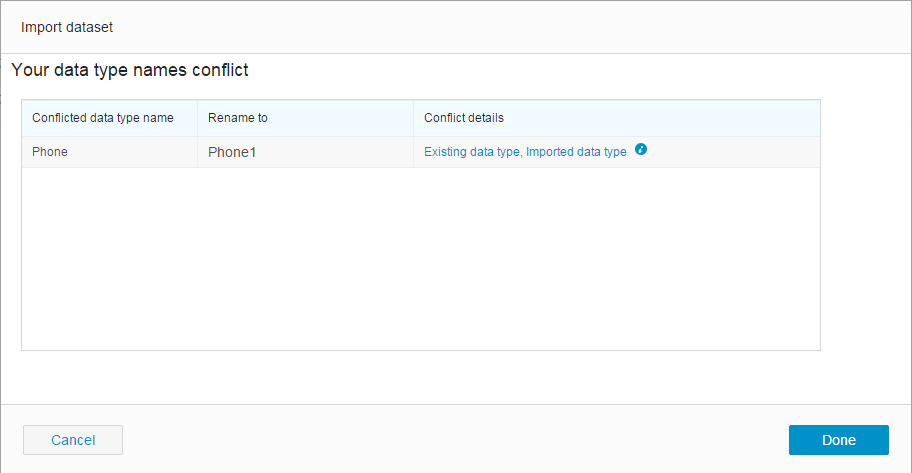This screenshot has height=473, width=912.
Task: Cancel the dataset import
Action: pos(73,440)
